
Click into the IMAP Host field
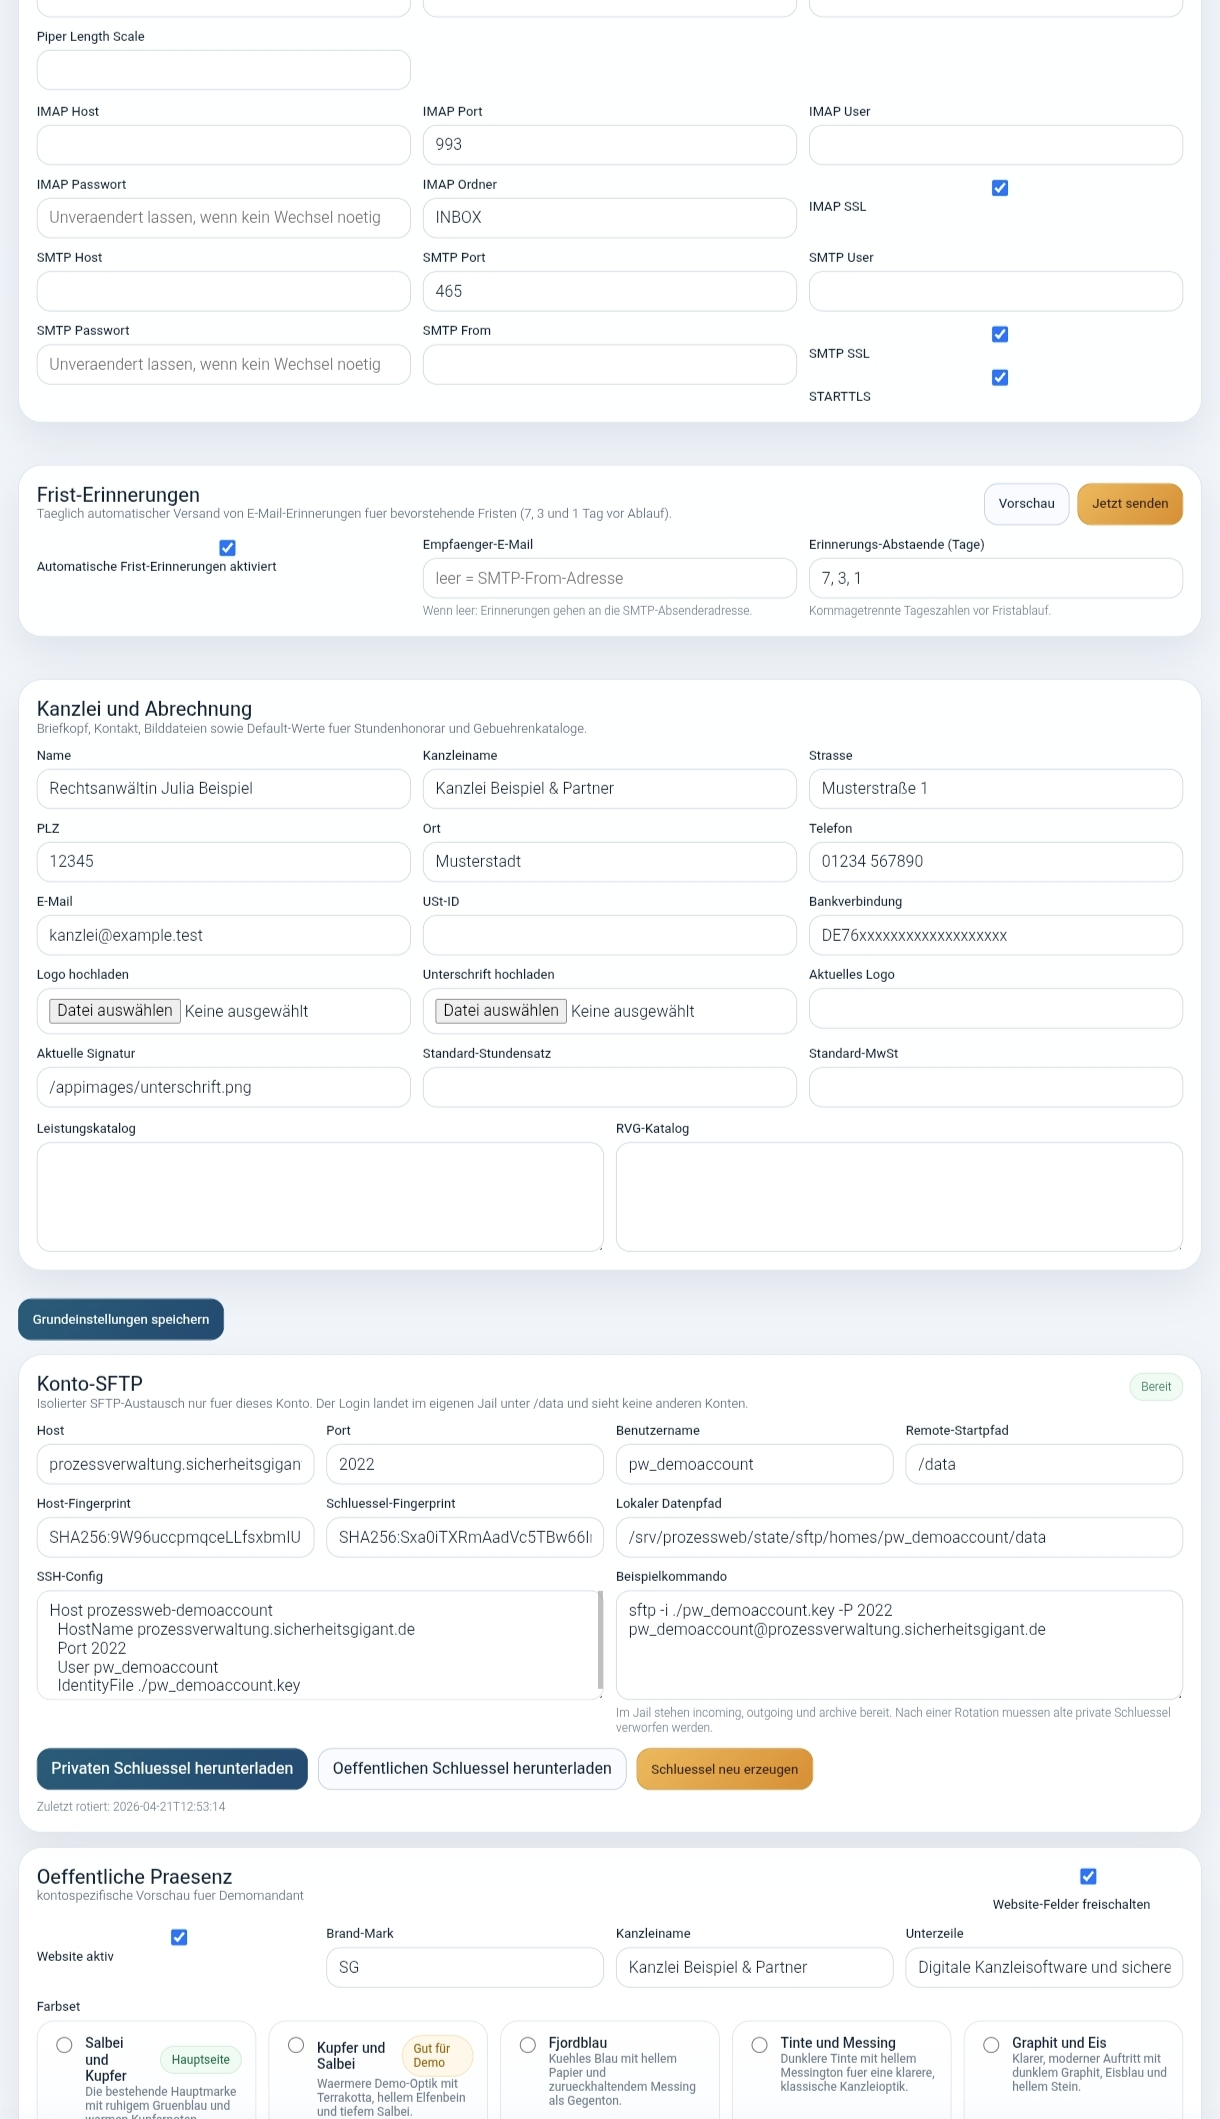coord(223,145)
